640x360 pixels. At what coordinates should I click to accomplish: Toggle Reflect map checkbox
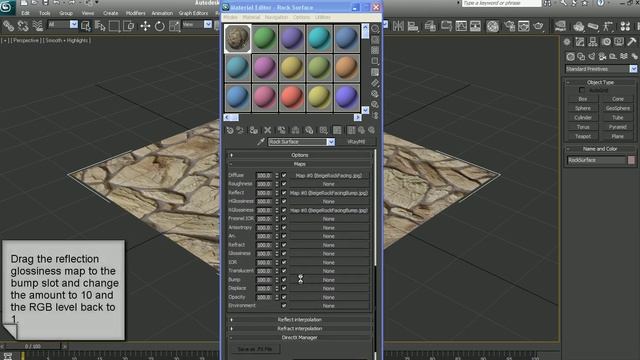pyautogui.click(x=284, y=193)
